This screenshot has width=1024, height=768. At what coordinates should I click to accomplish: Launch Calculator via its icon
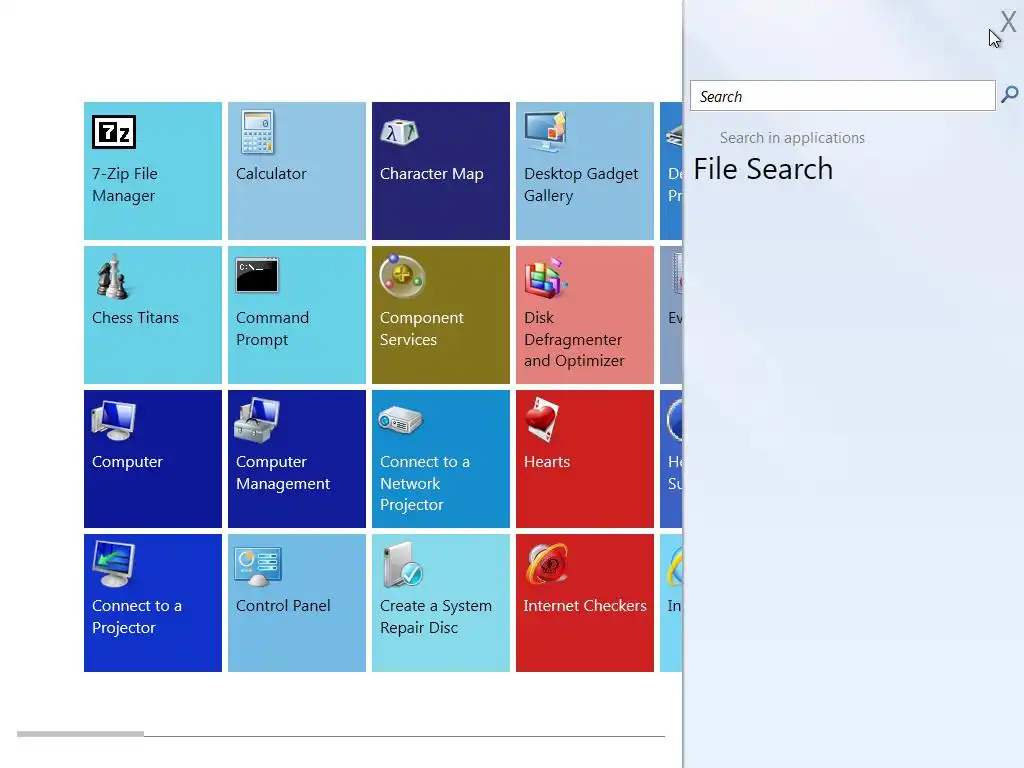[x=257, y=132]
